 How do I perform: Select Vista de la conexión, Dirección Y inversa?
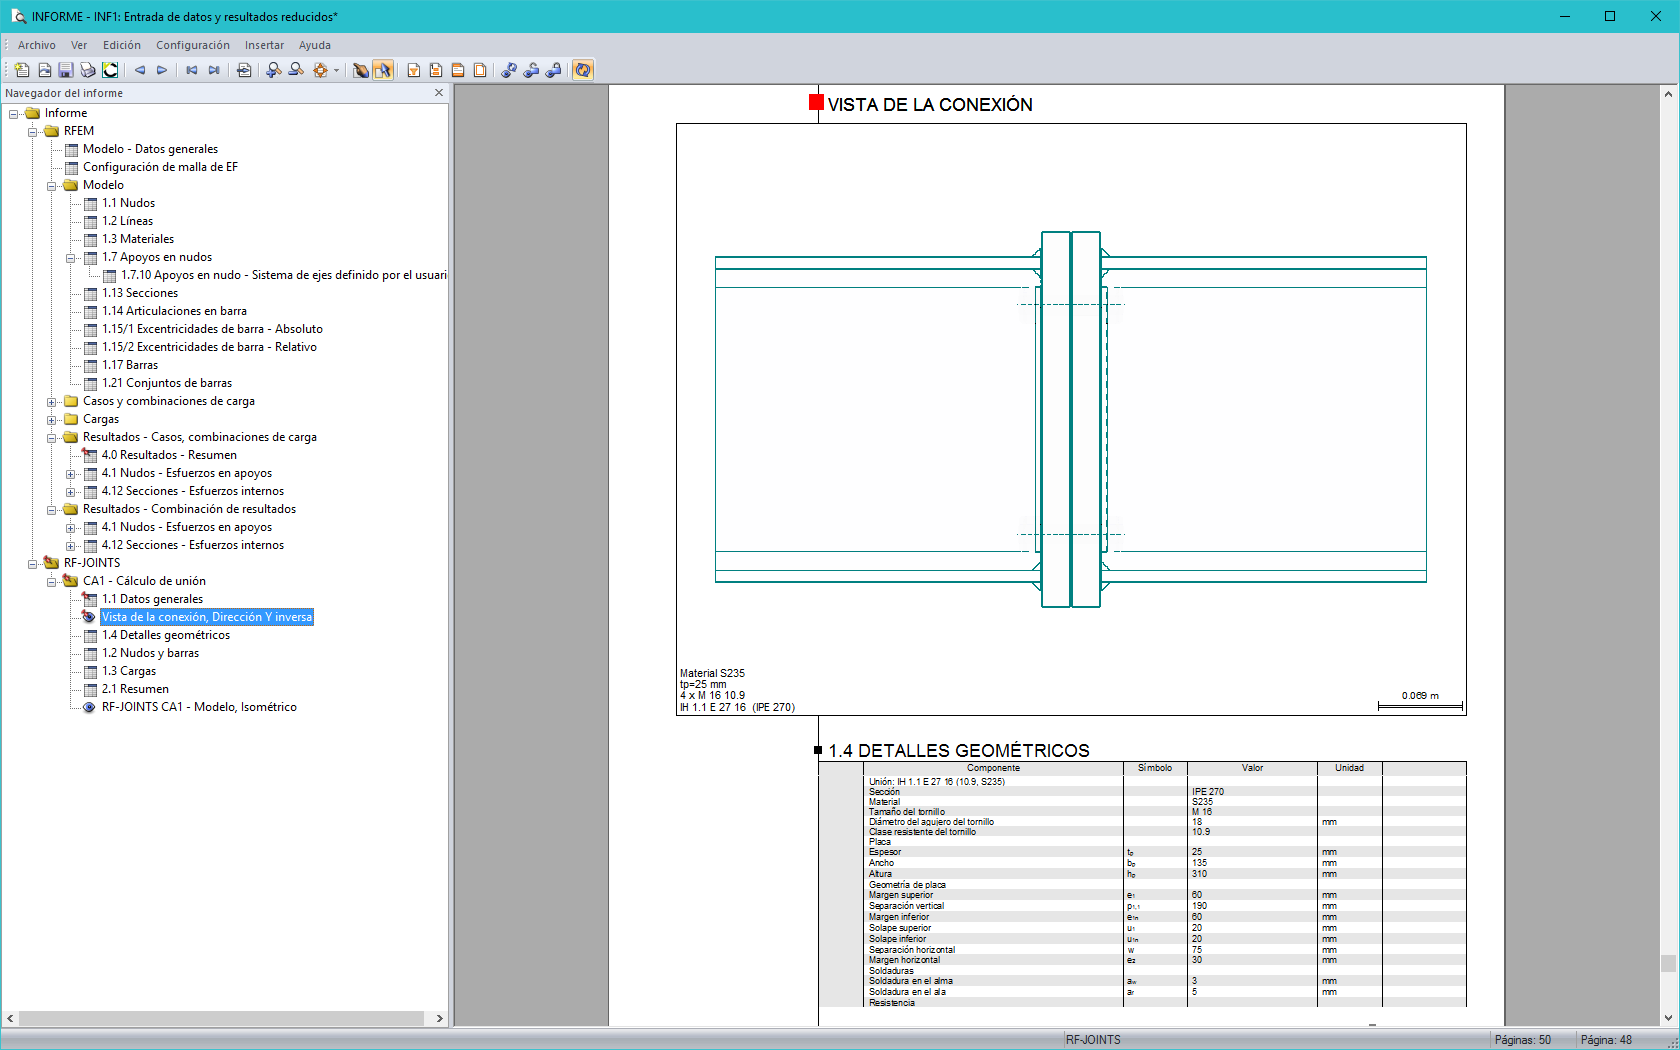pos(207,617)
